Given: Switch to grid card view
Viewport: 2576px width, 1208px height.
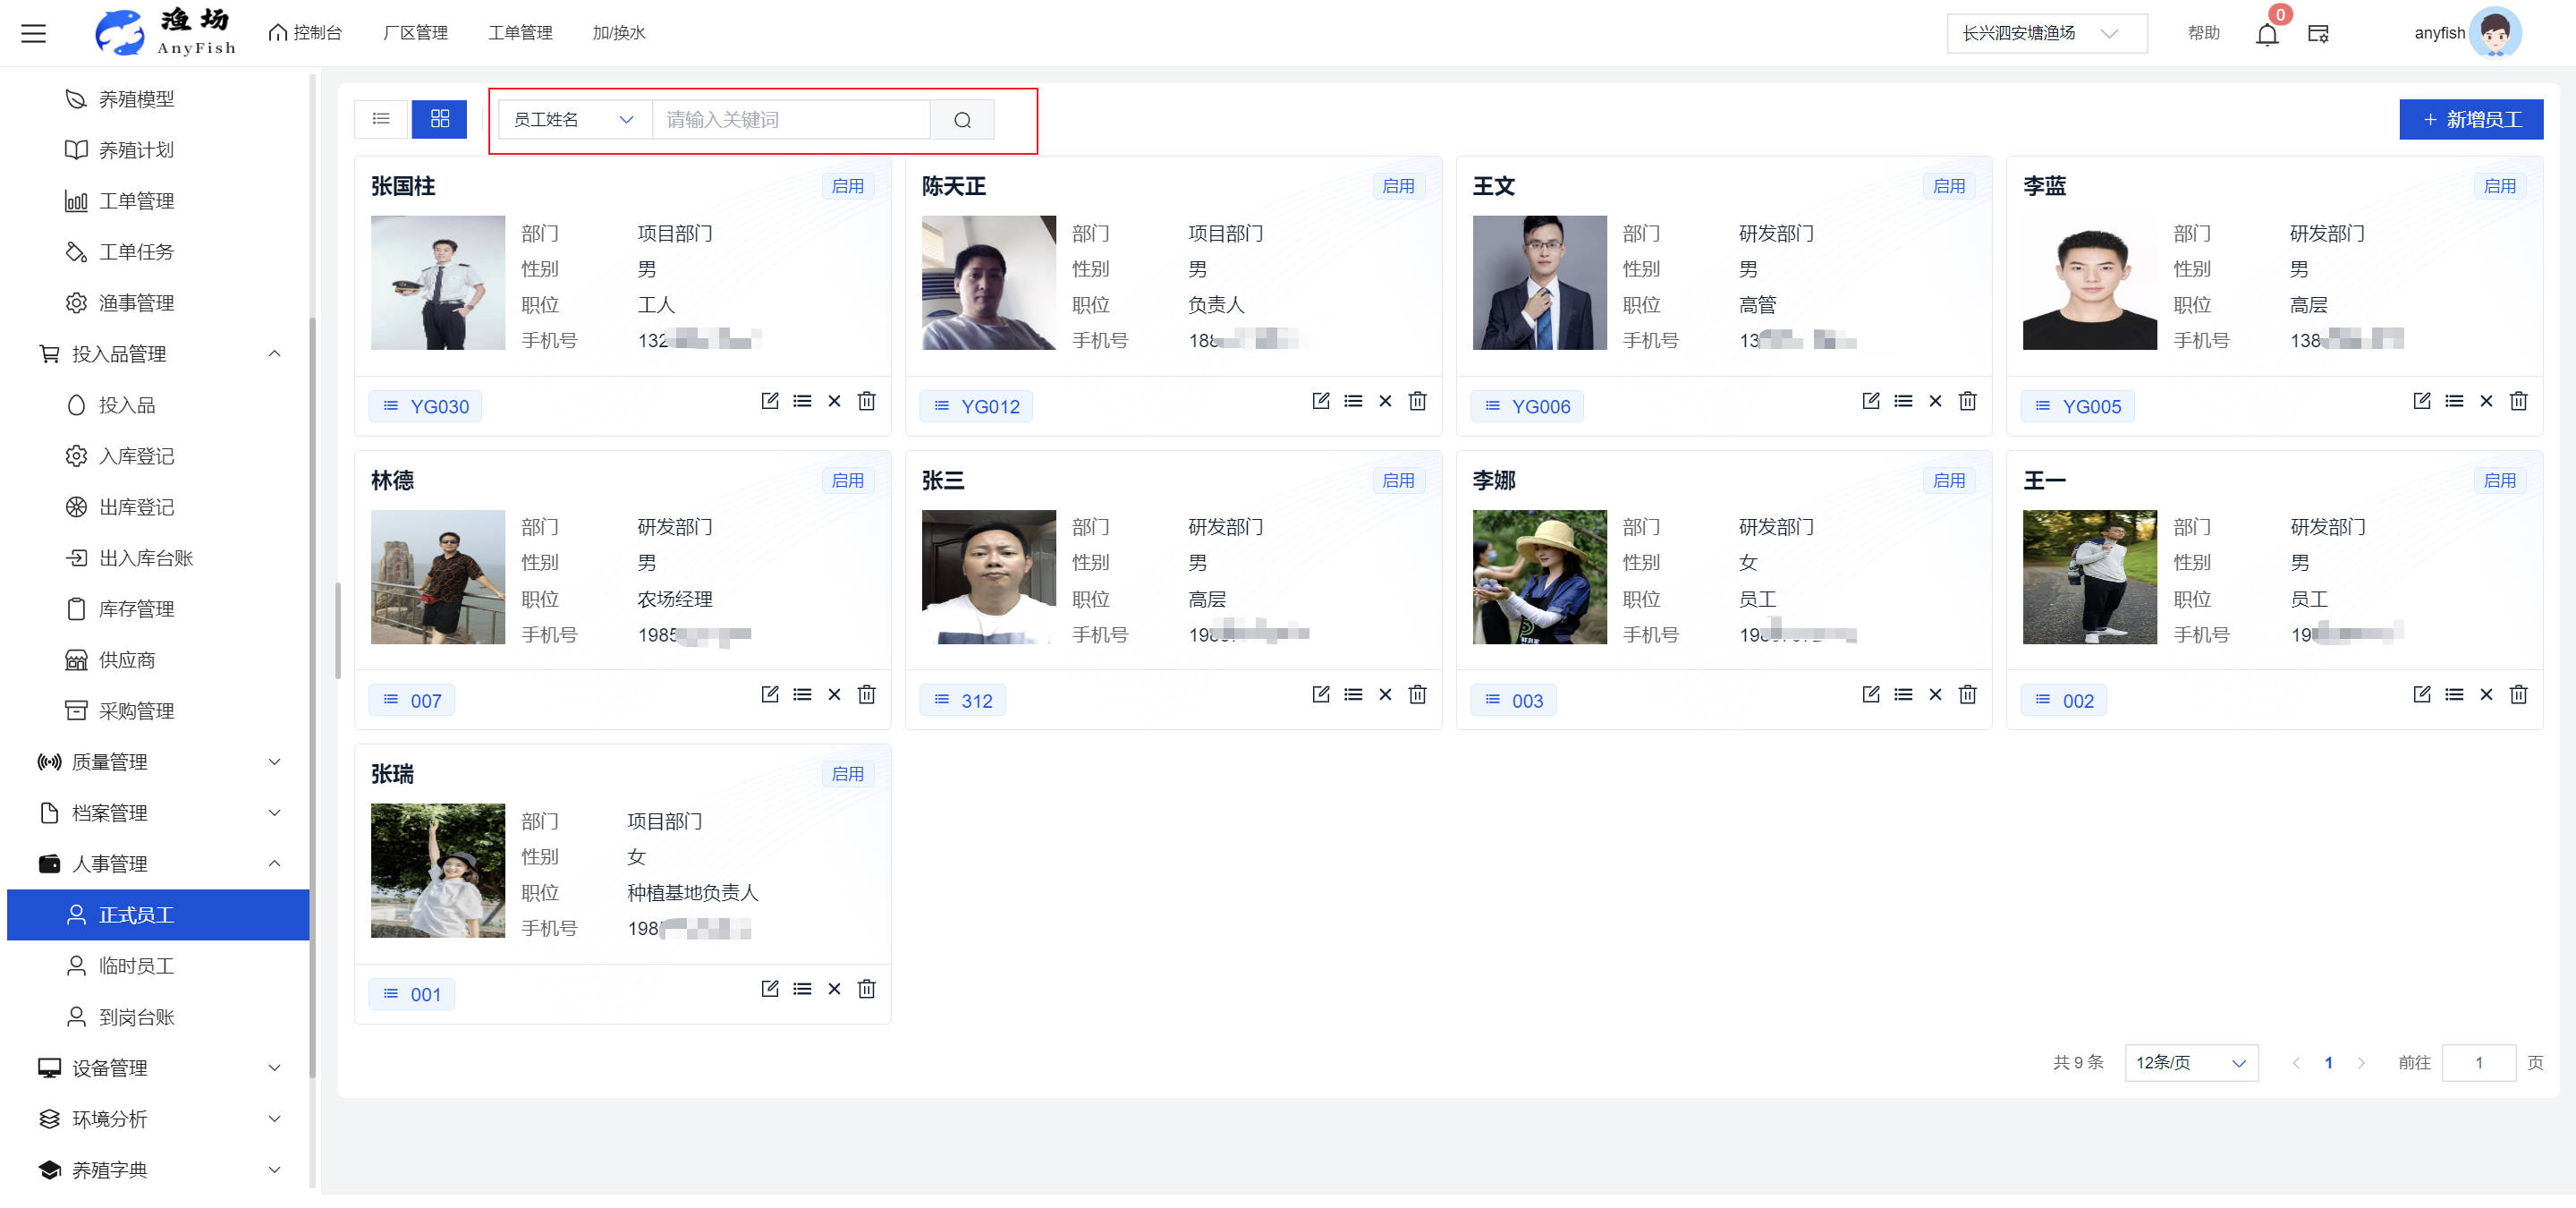Looking at the screenshot, I should 439,119.
